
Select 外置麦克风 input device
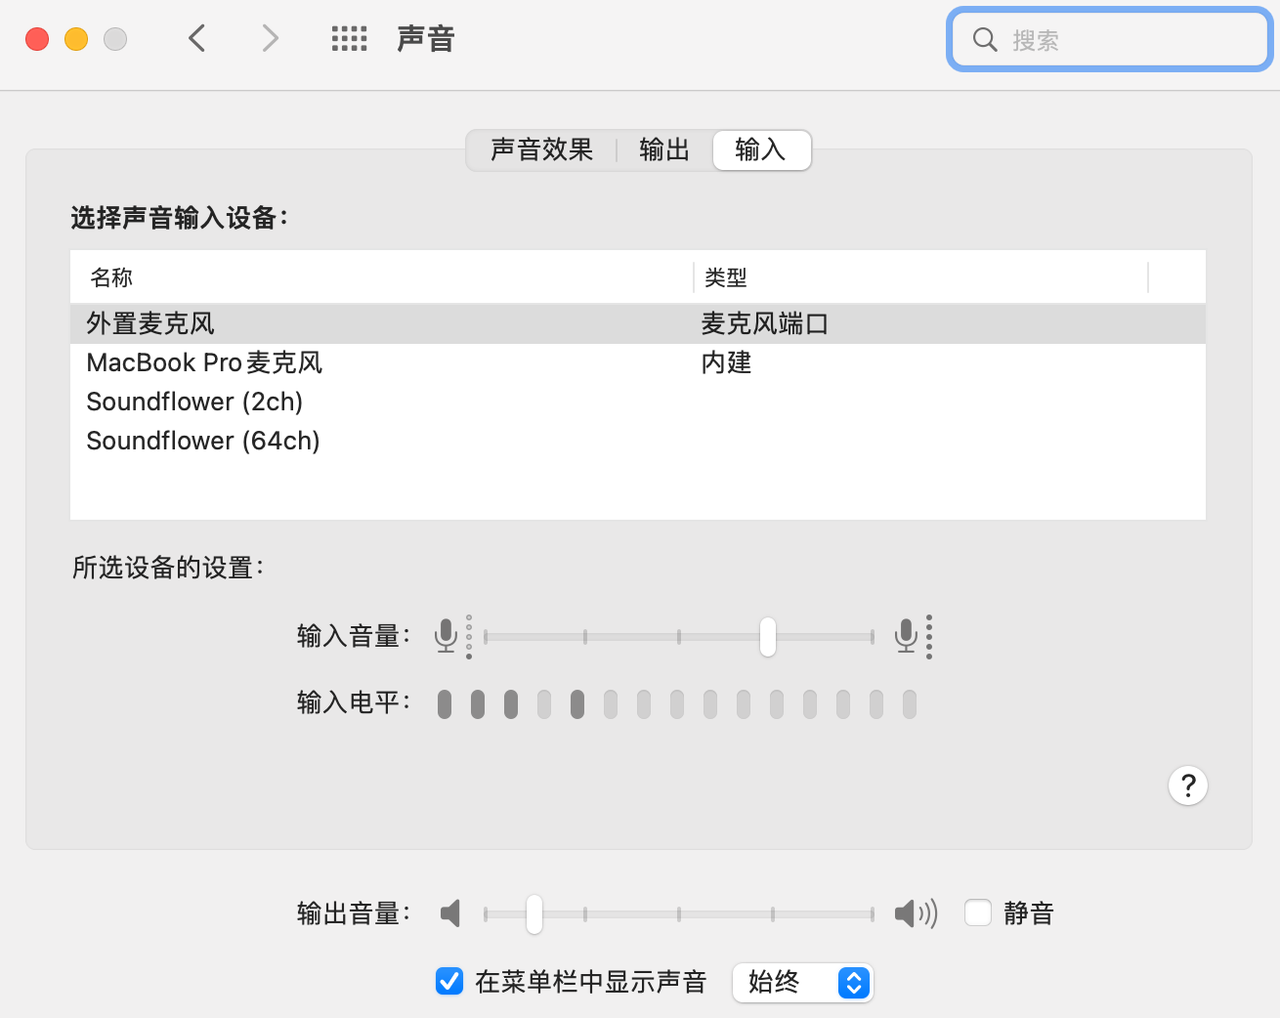(638, 324)
